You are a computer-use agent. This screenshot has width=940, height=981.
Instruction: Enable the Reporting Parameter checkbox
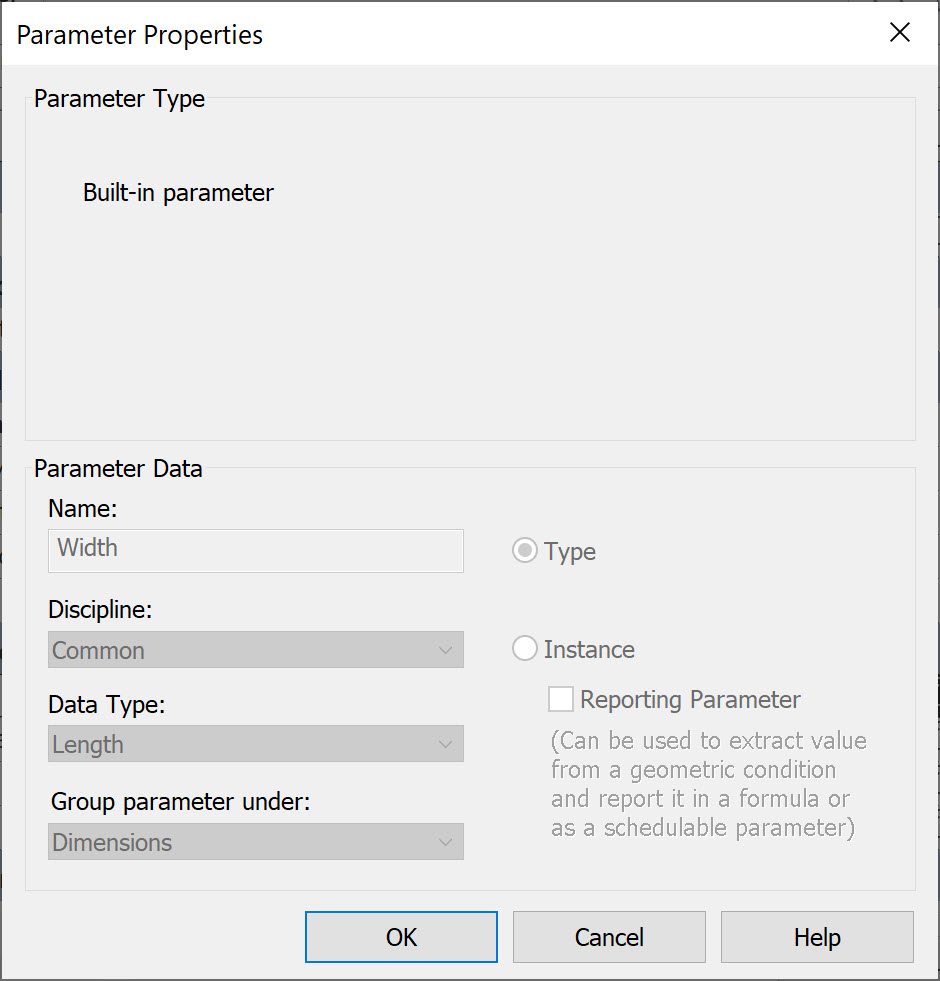click(560, 699)
